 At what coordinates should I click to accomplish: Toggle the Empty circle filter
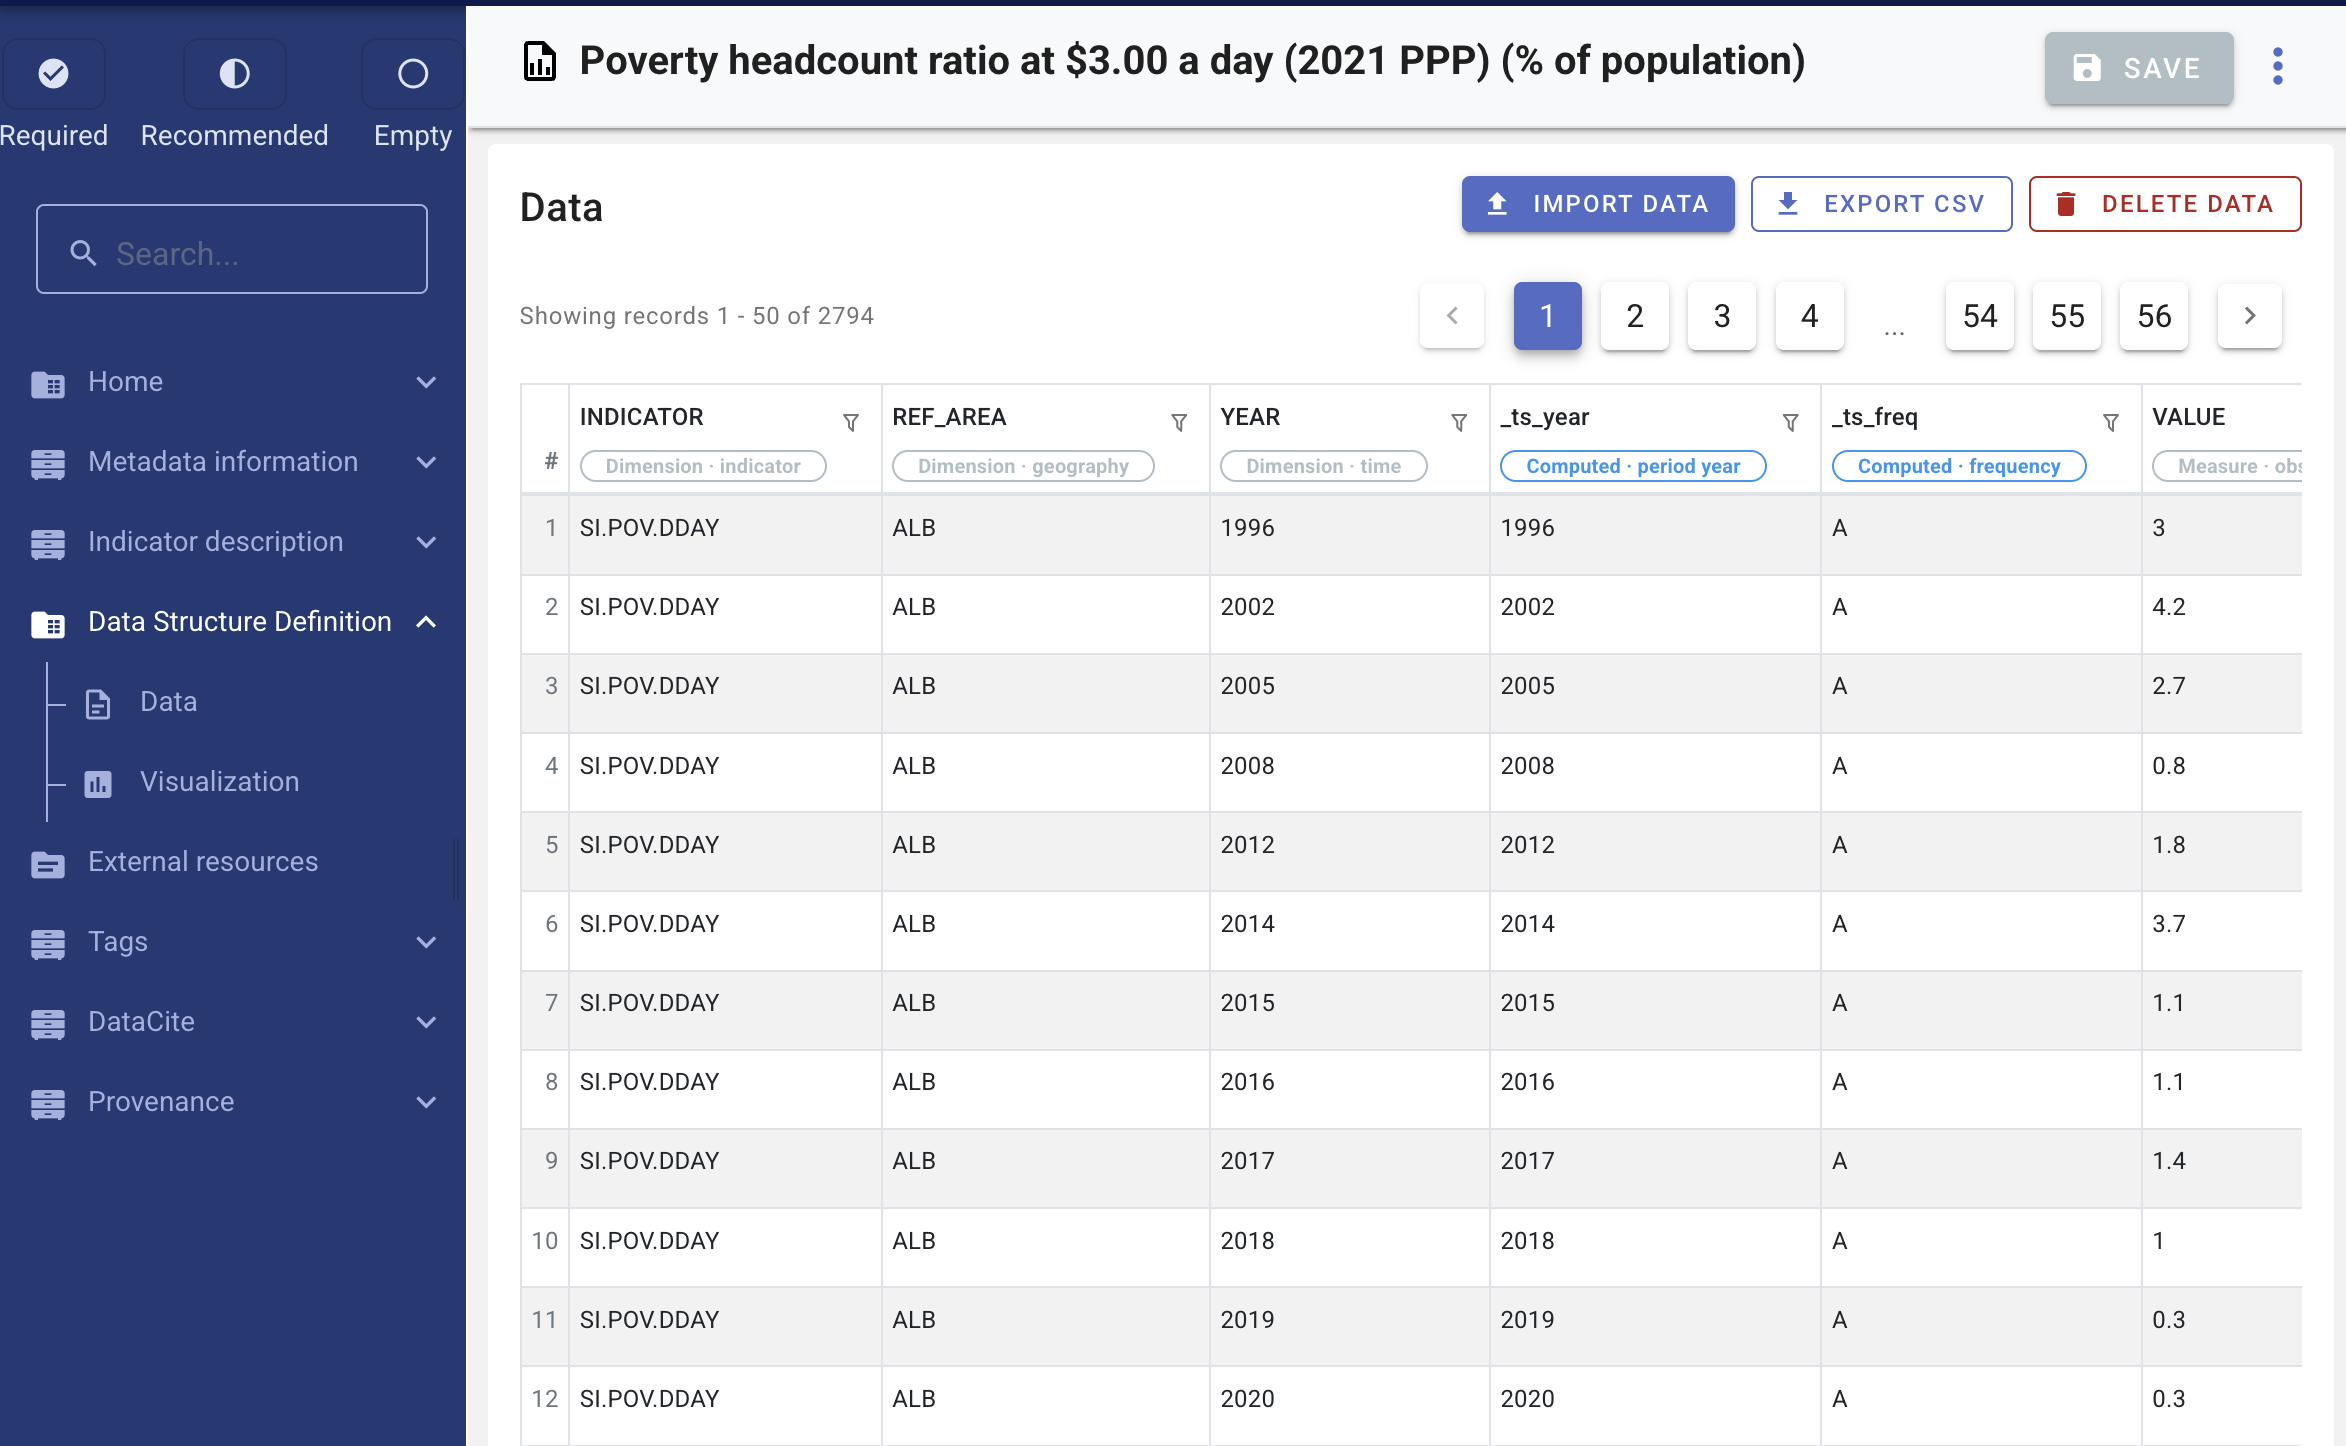[x=413, y=73]
